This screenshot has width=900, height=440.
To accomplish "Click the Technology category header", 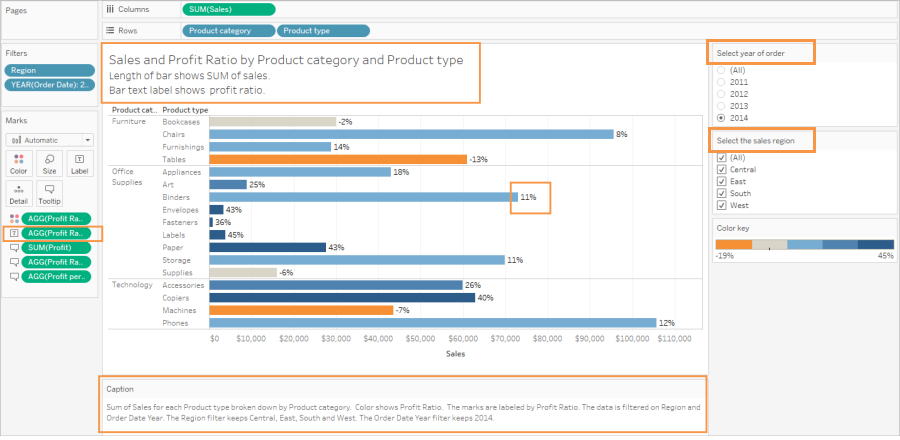I will pyautogui.click(x=132, y=285).
